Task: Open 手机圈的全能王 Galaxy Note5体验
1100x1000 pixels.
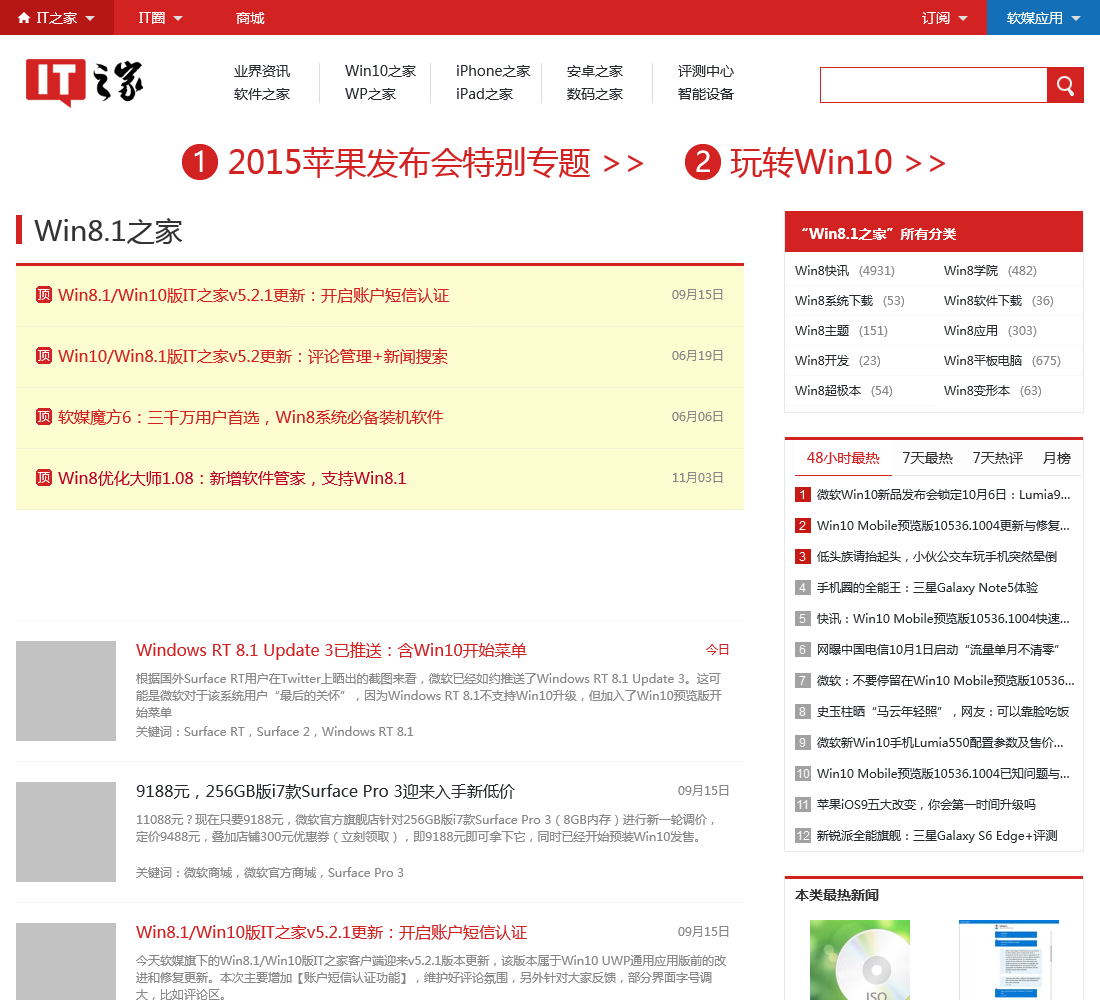Action: point(927,587)
